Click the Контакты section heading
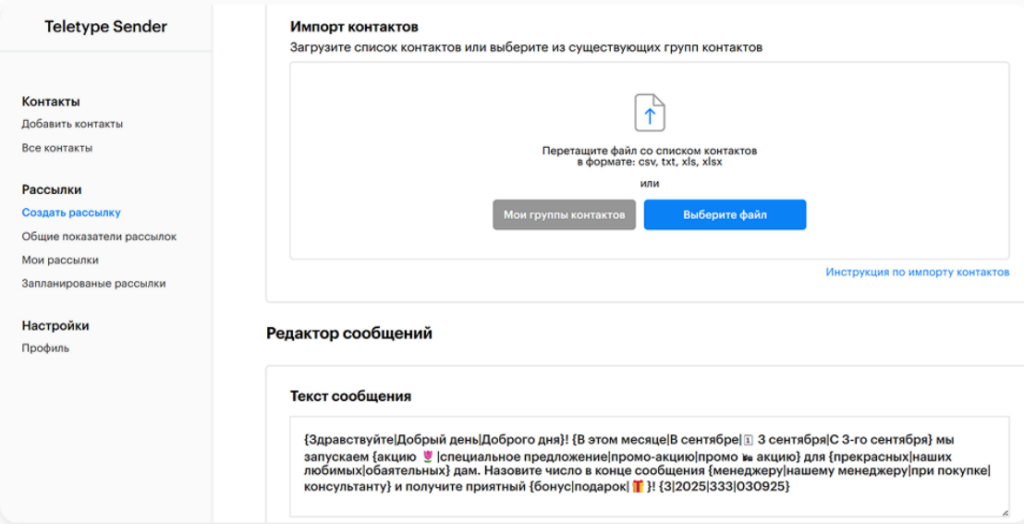Screen dimensions: 1024x524 tap(51, 101)
